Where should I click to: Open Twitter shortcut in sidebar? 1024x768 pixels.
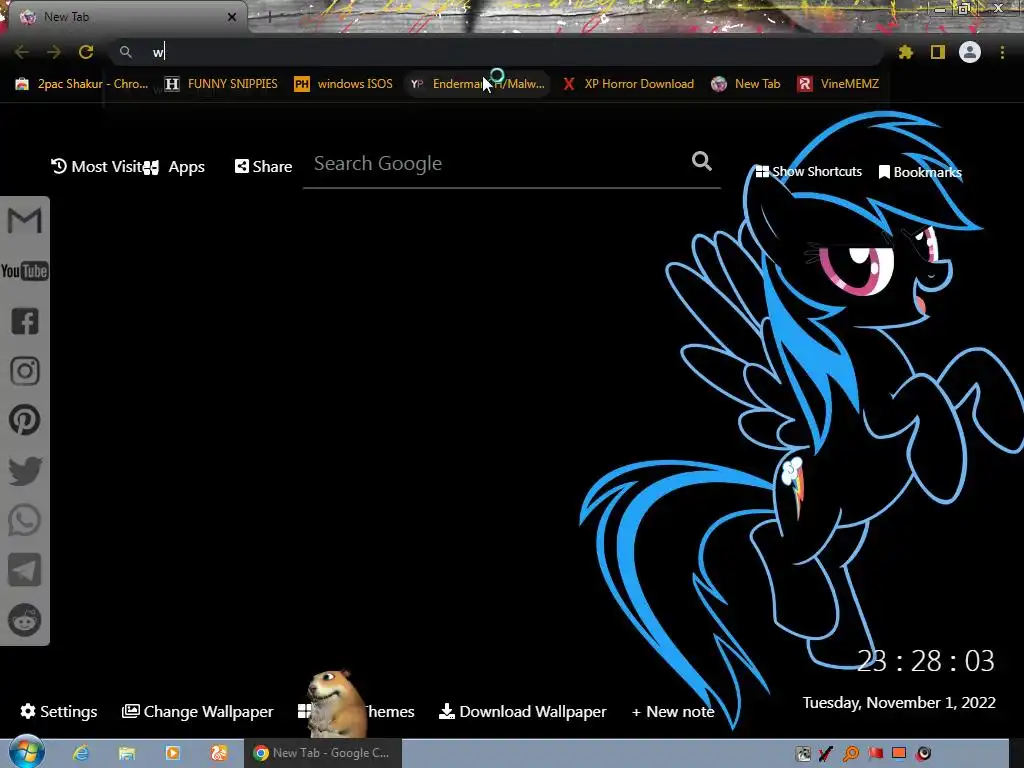tap(25, 471)
